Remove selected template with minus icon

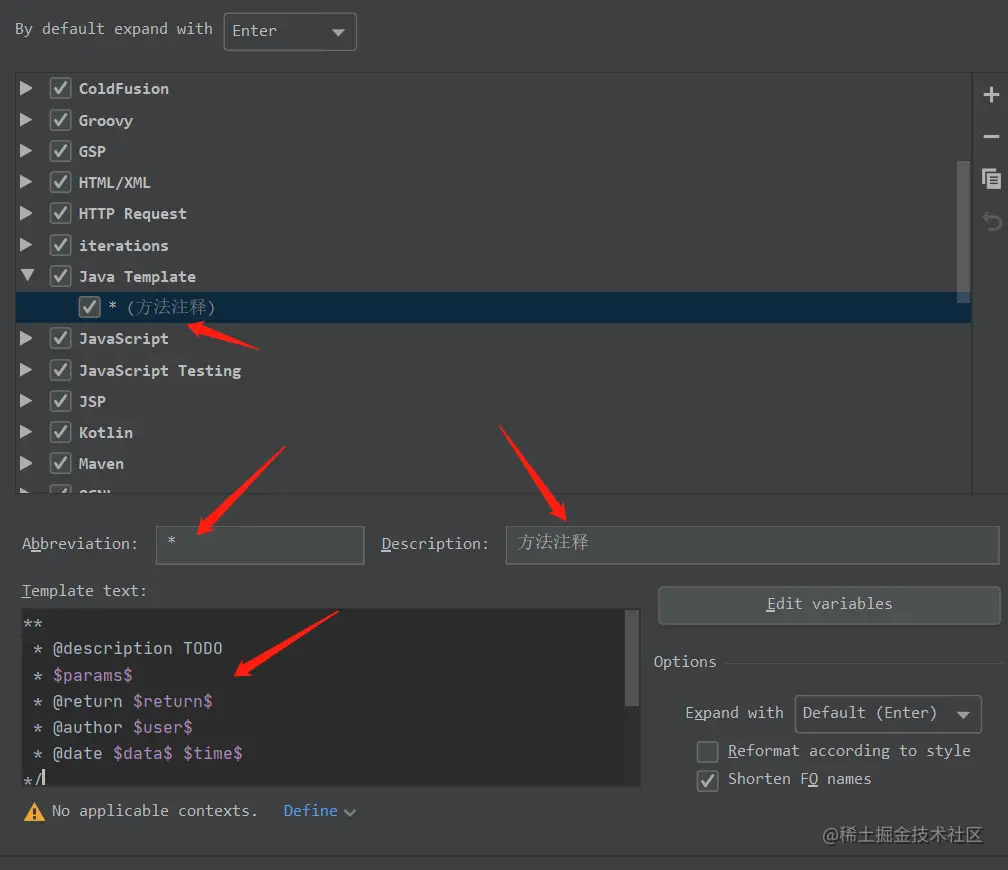[x=991, y=136]
